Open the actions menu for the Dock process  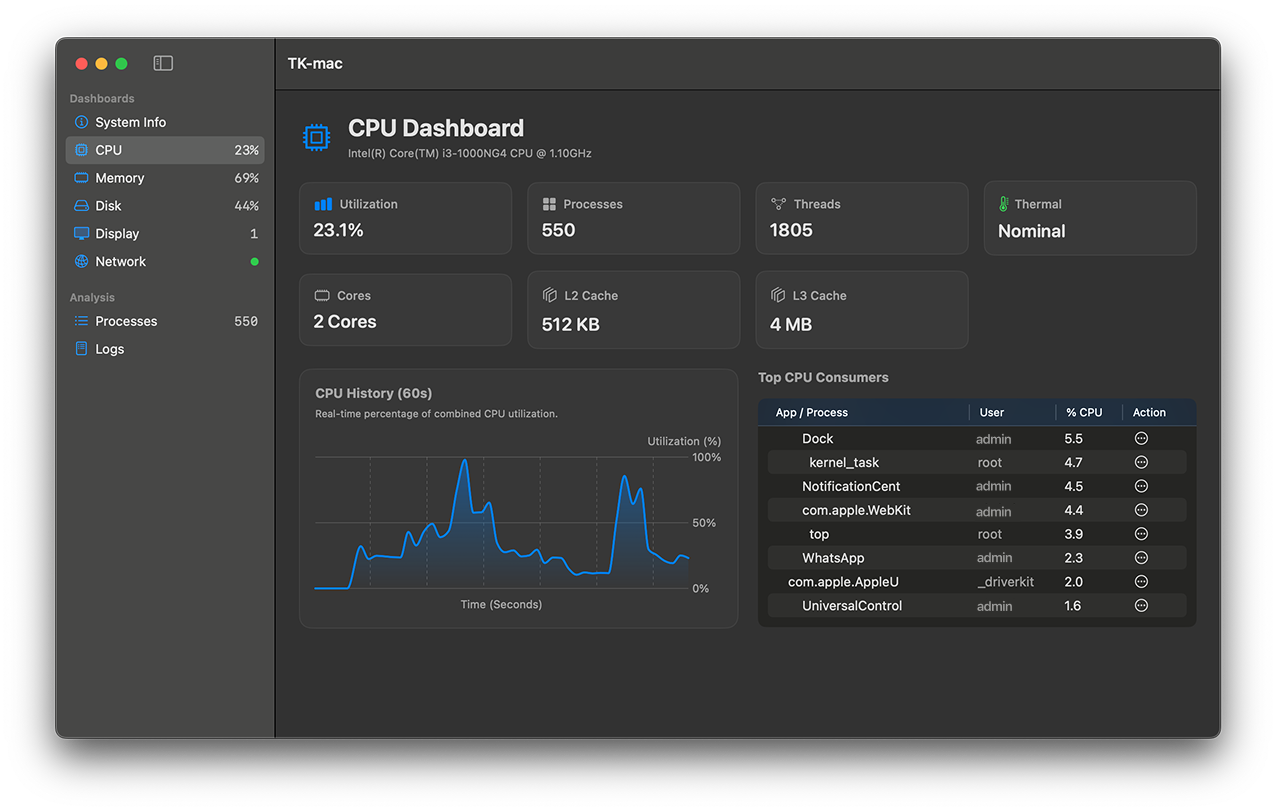(1140, 438)
